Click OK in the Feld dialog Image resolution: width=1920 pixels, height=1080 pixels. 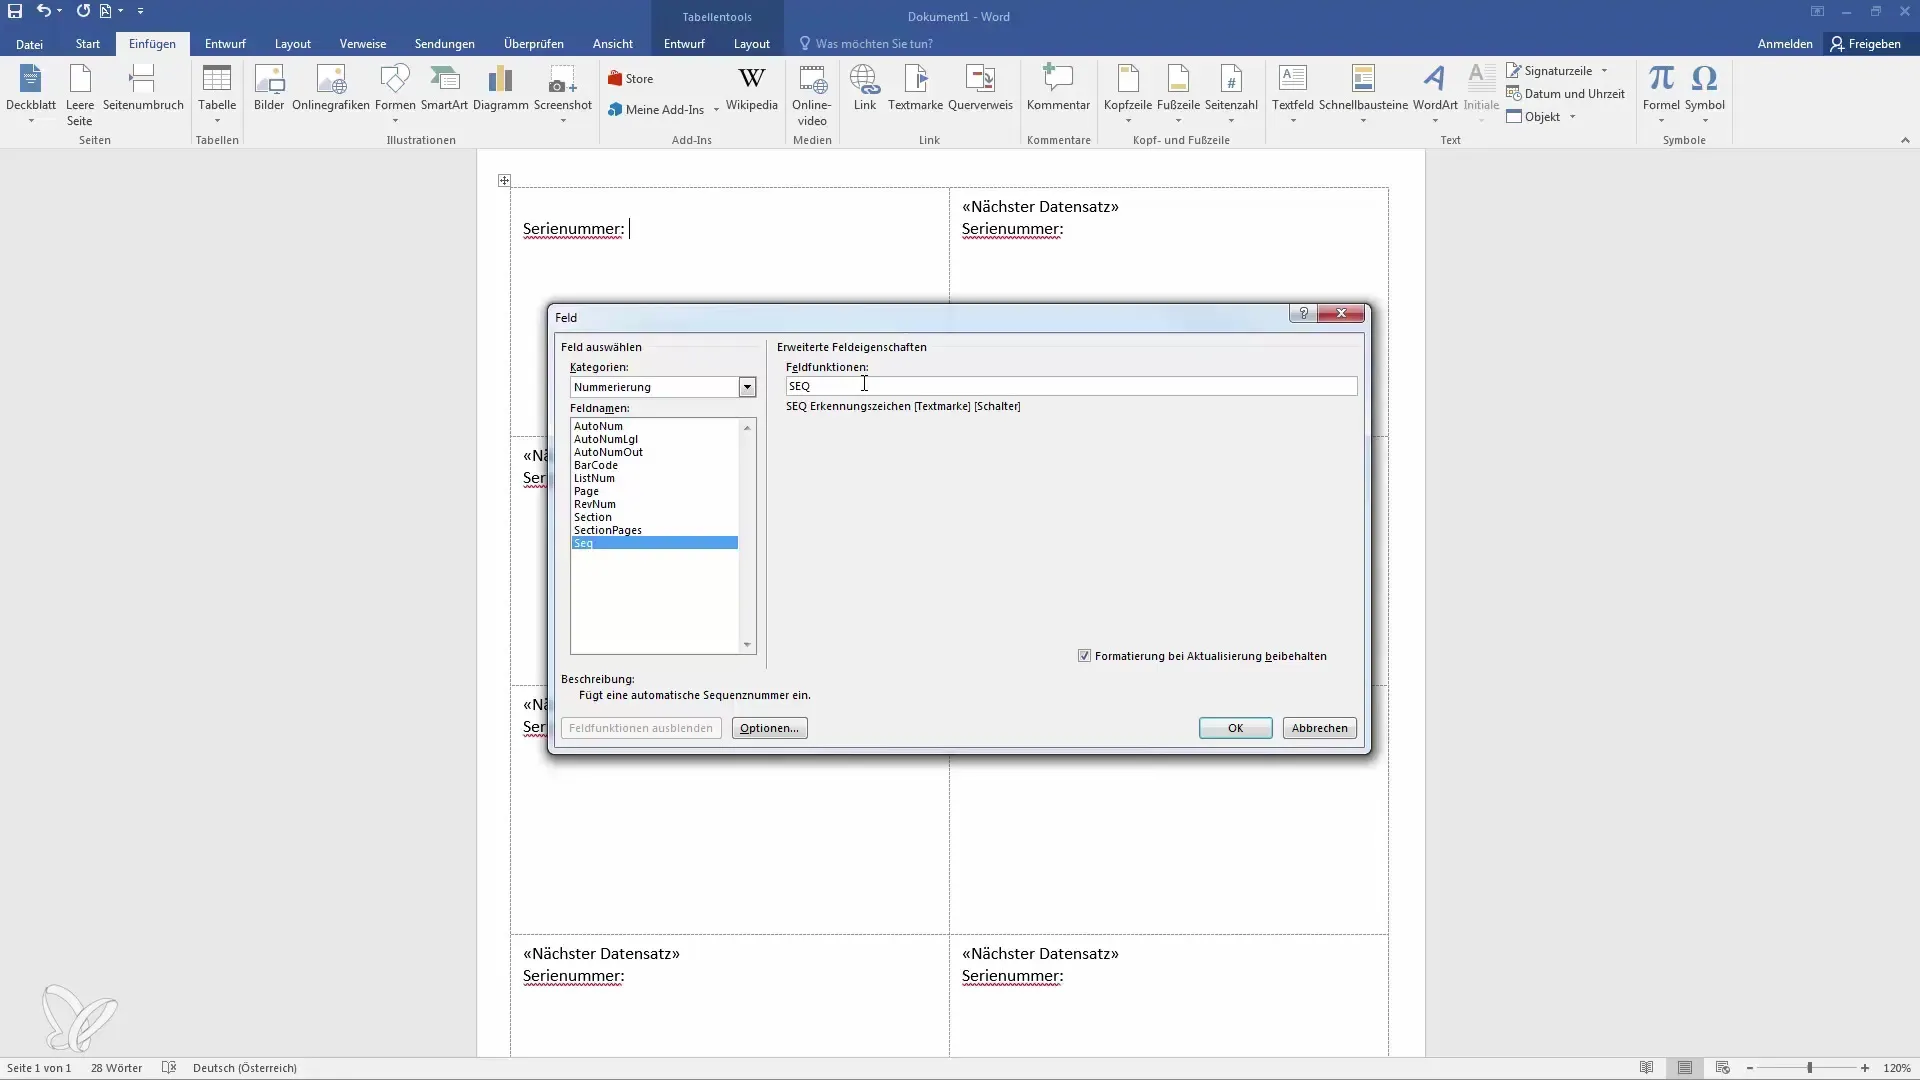(x=1236, y=728)
